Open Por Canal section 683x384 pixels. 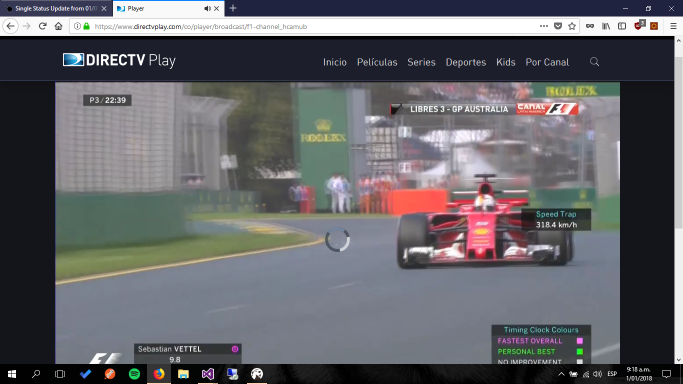(x=547, y=62)
